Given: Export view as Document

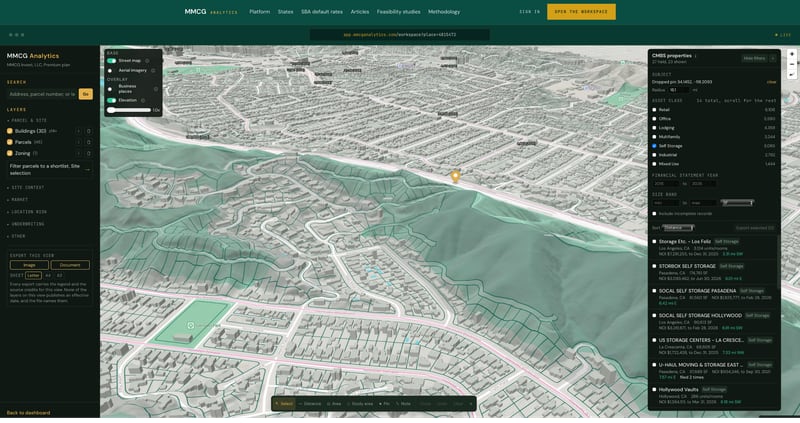Looking at the screenshot, I should [x=70, y=265].
